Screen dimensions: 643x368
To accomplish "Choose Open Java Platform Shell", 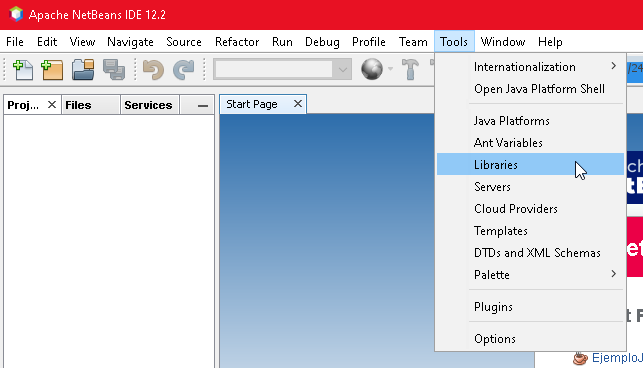I will pos(530,89).
